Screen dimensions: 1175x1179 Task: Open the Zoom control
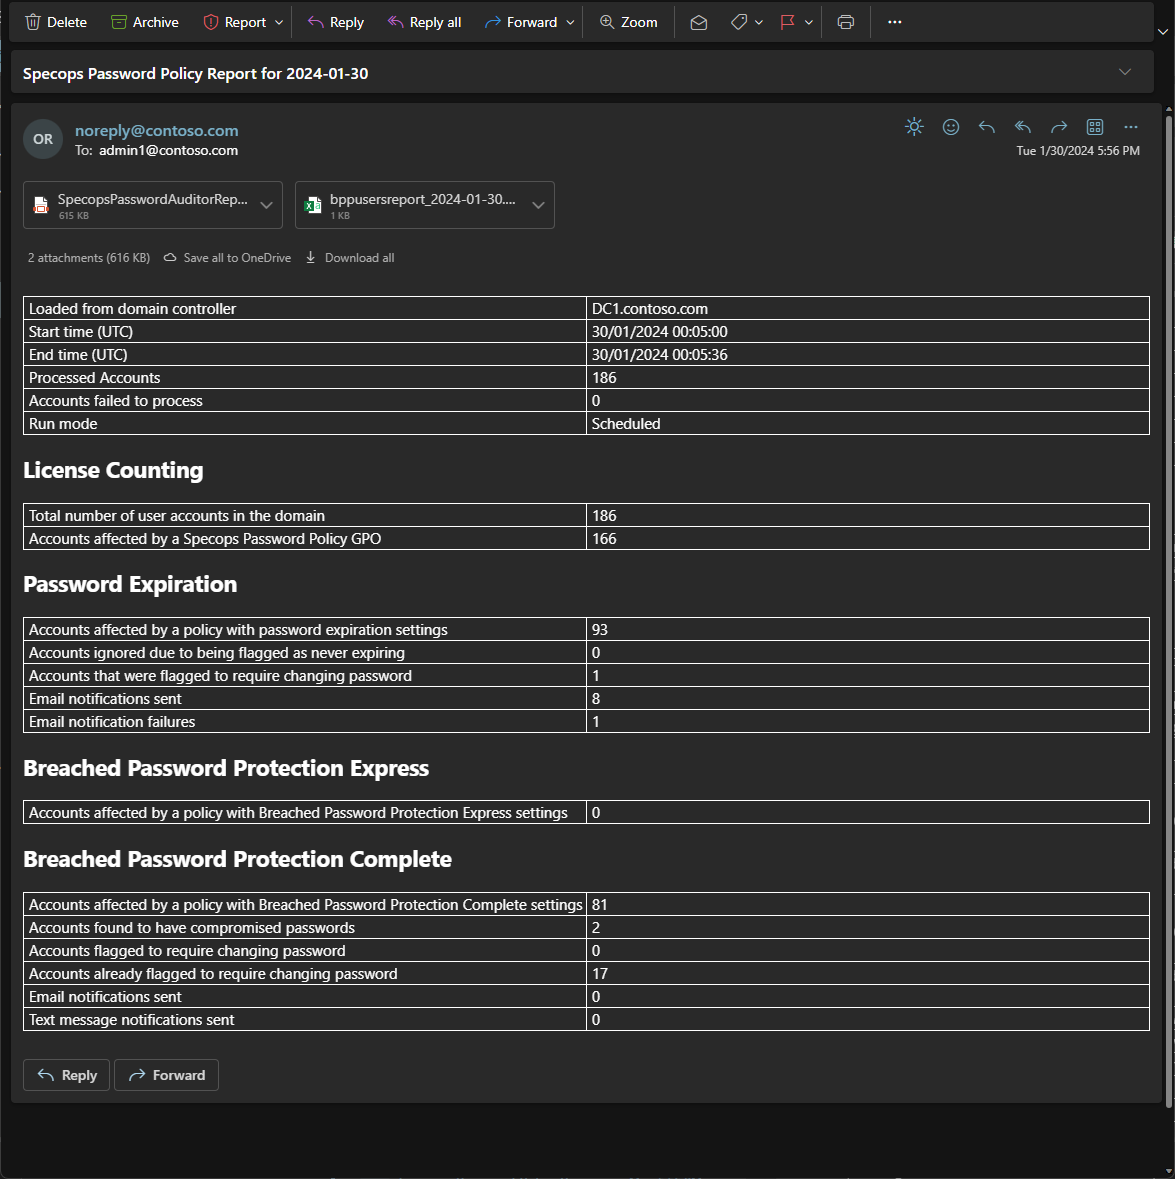628,22
